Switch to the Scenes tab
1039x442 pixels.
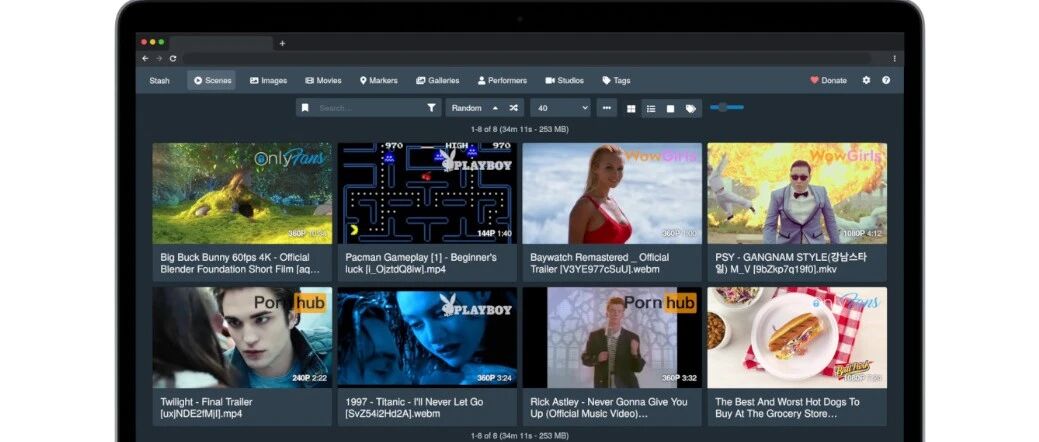pos(212,80)
